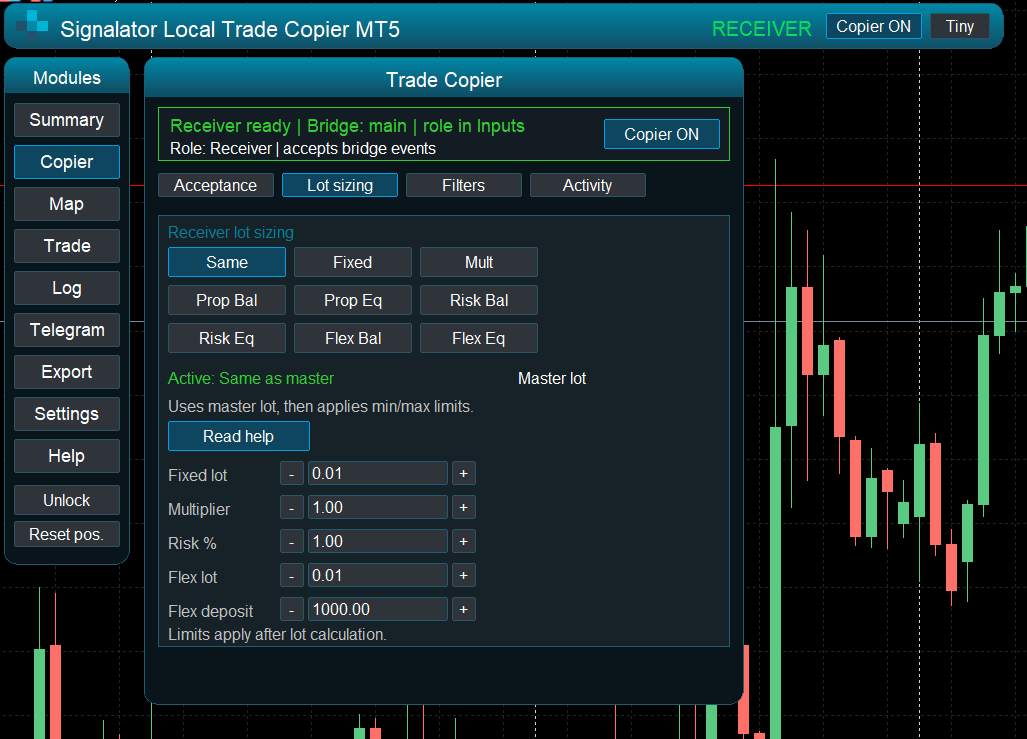Click 'Uses master lot, then applies min/max limits.' text
1027x739 pixels.
(x=321, y=406)
